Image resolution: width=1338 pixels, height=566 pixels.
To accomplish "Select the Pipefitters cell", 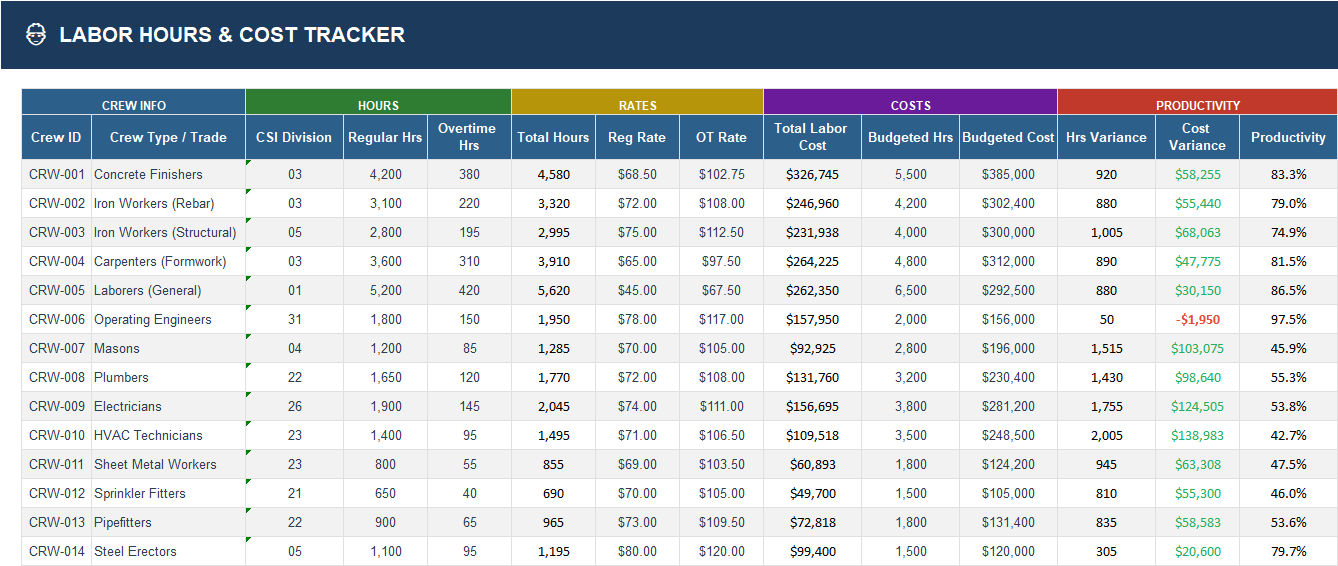I will (x=168, y=522).
